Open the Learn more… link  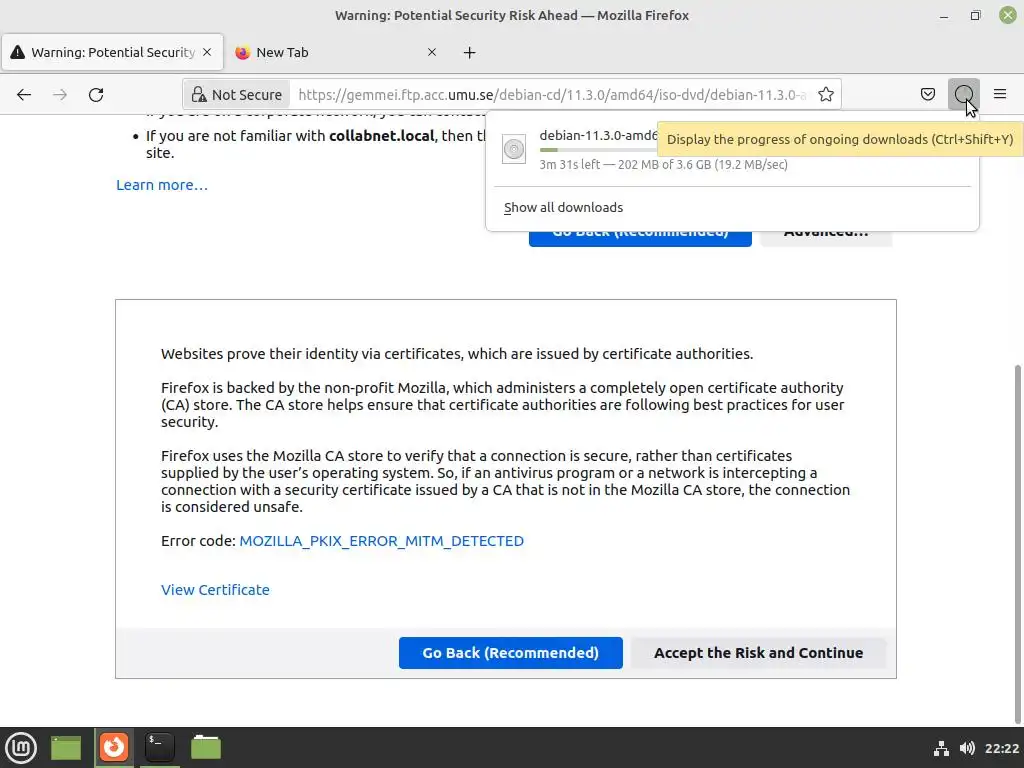click(162, 185)
